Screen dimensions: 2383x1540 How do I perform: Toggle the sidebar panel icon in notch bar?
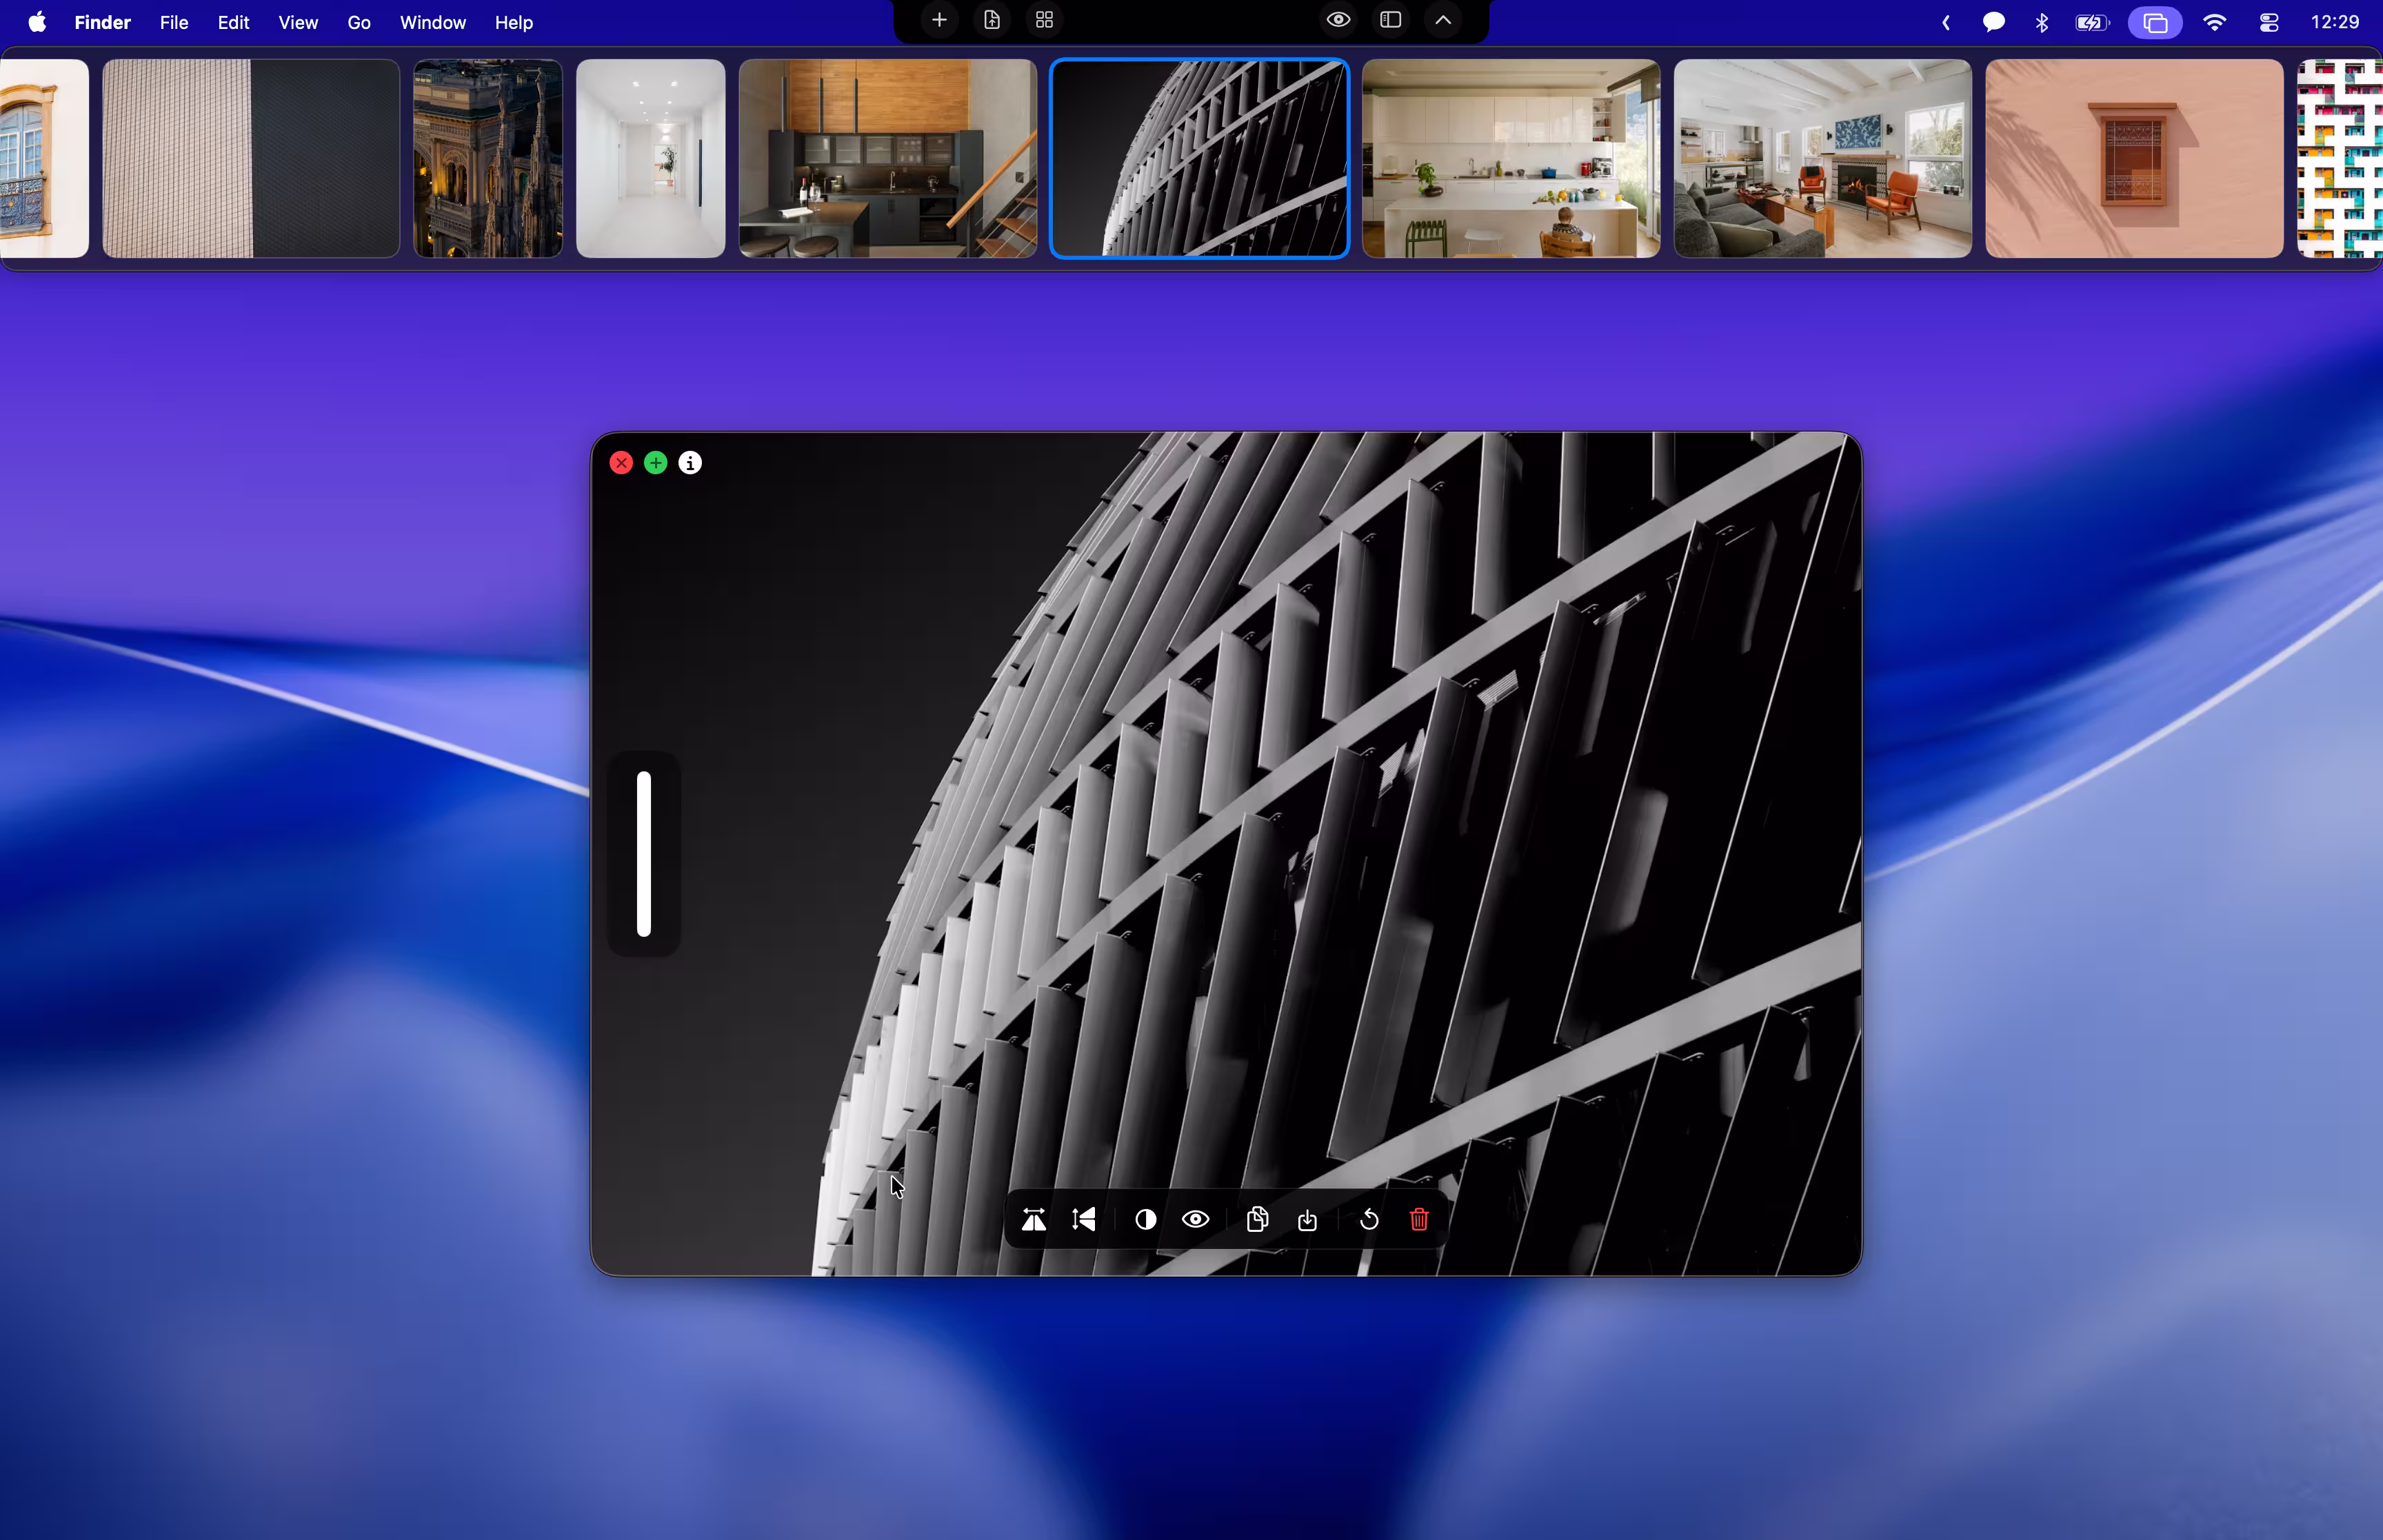point(1391,20)
